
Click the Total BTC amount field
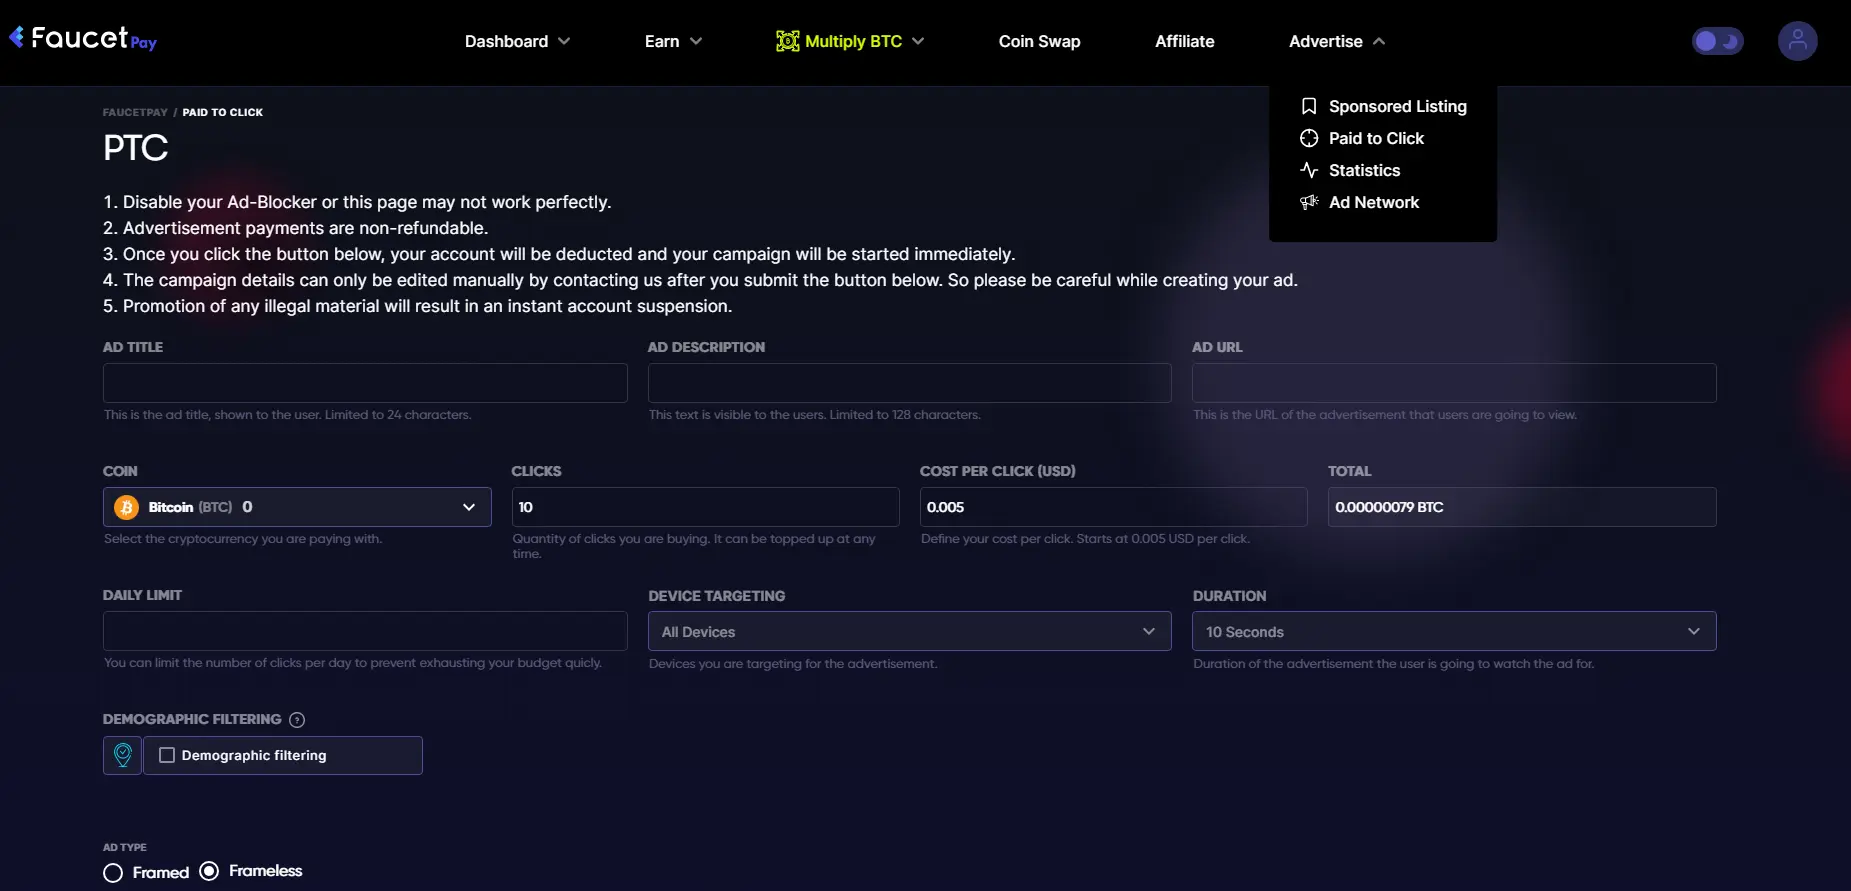click(1522, 507)
